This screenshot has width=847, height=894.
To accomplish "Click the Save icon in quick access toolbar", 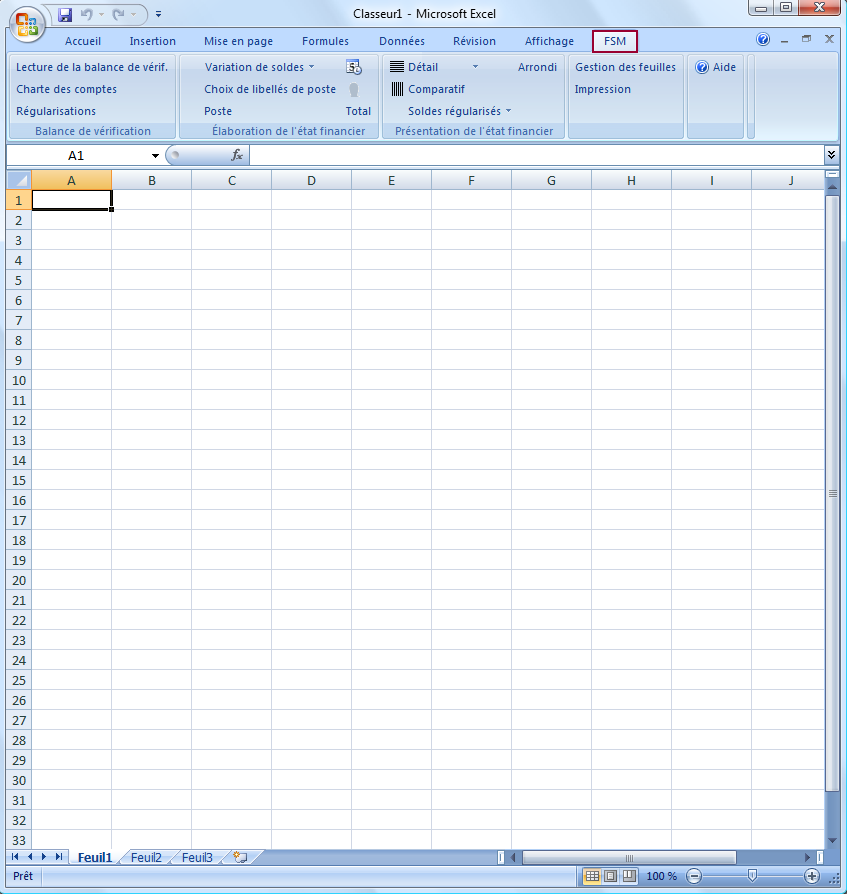I will (65, 15).
